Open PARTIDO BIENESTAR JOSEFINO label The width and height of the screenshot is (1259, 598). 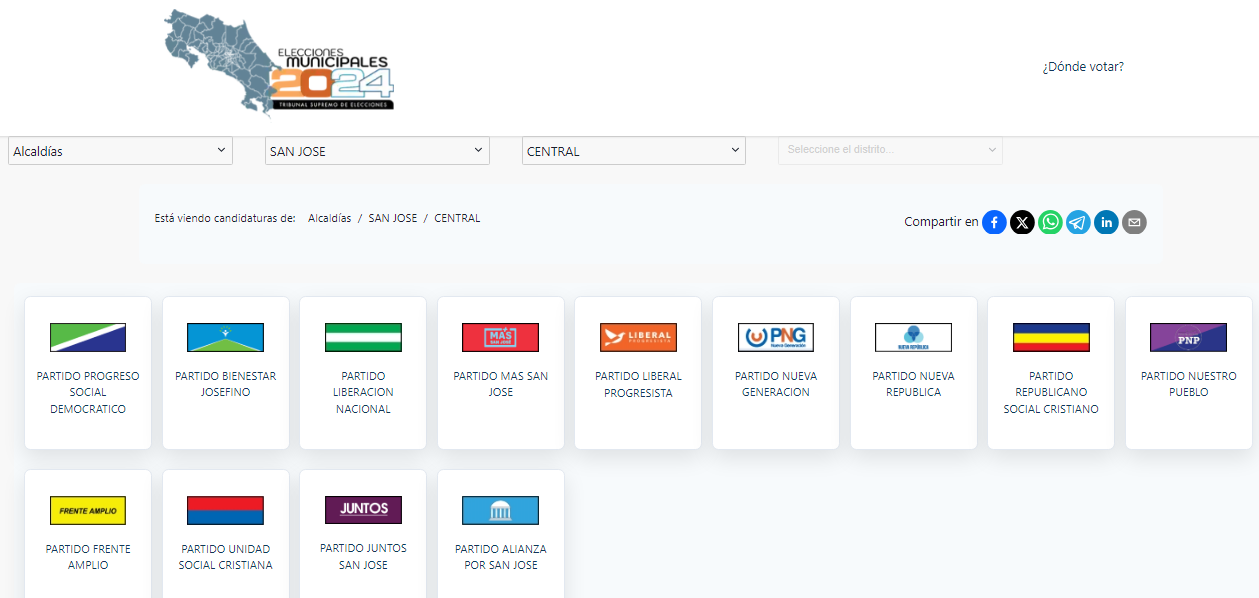(225, 384)
